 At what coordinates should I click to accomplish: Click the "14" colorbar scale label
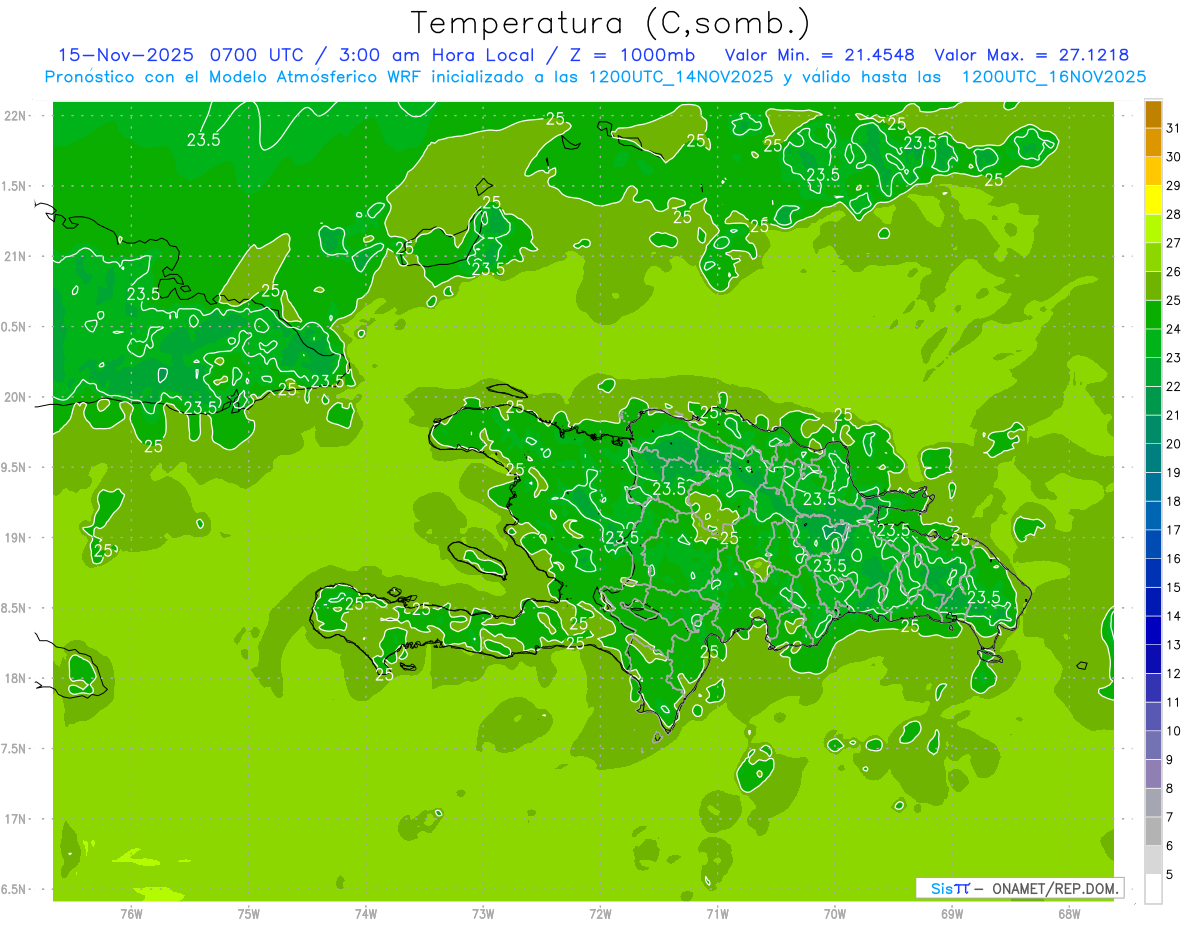1174,616
